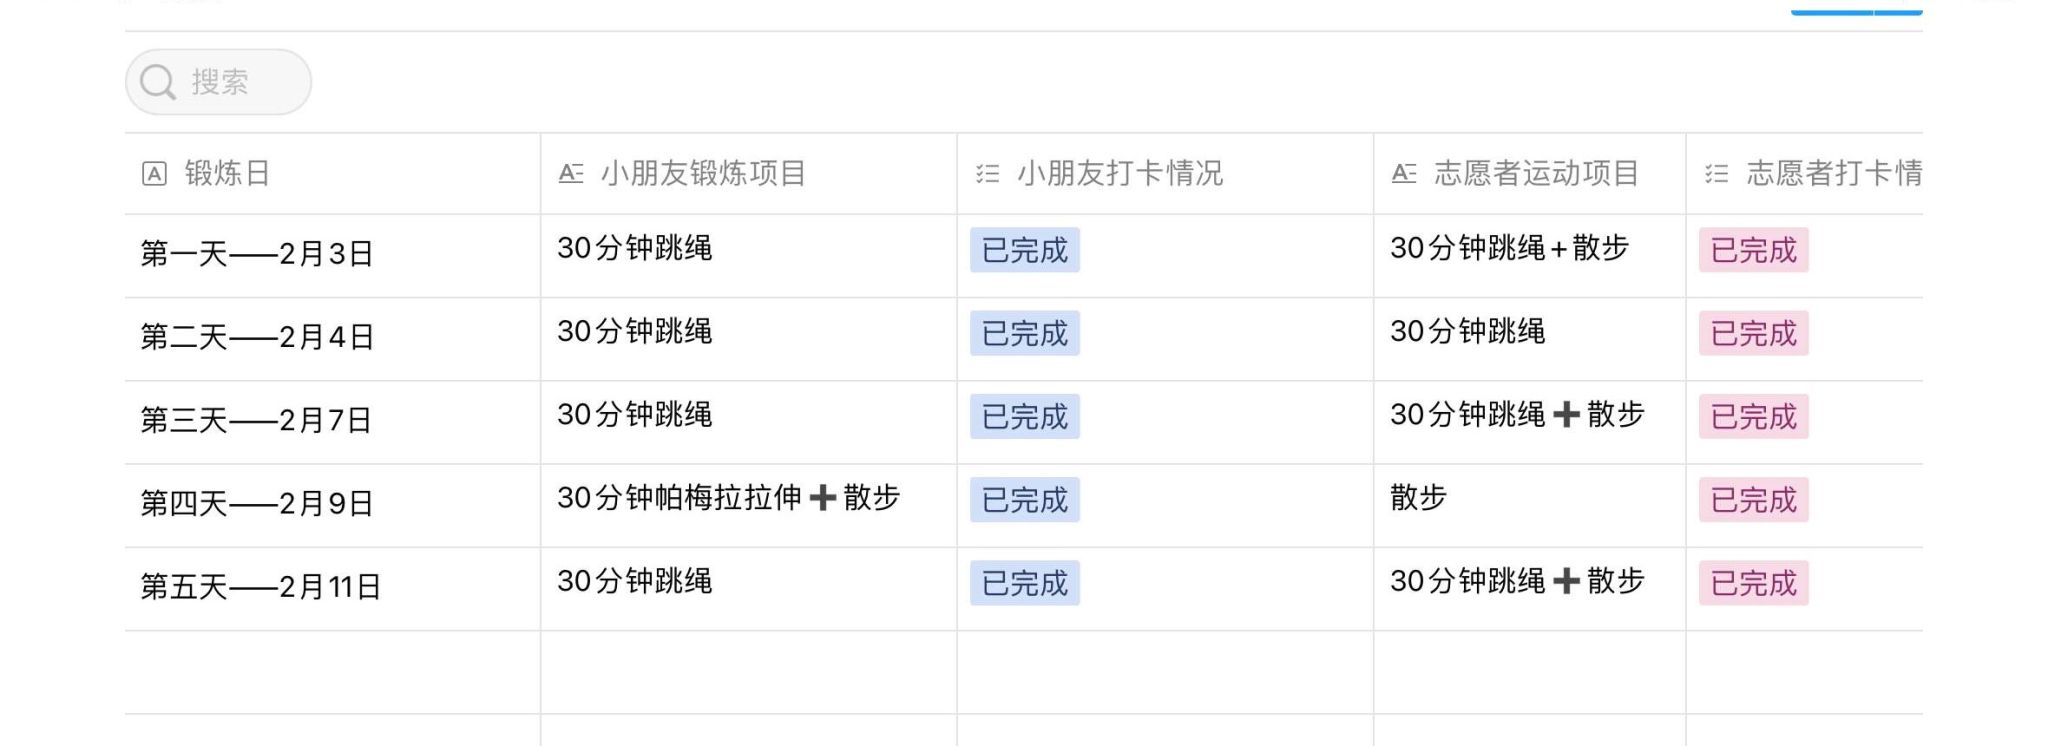
Task: Click the 30分钟帕梅拉拉伸➕散步 cell
Action: (x=728, y=498)
